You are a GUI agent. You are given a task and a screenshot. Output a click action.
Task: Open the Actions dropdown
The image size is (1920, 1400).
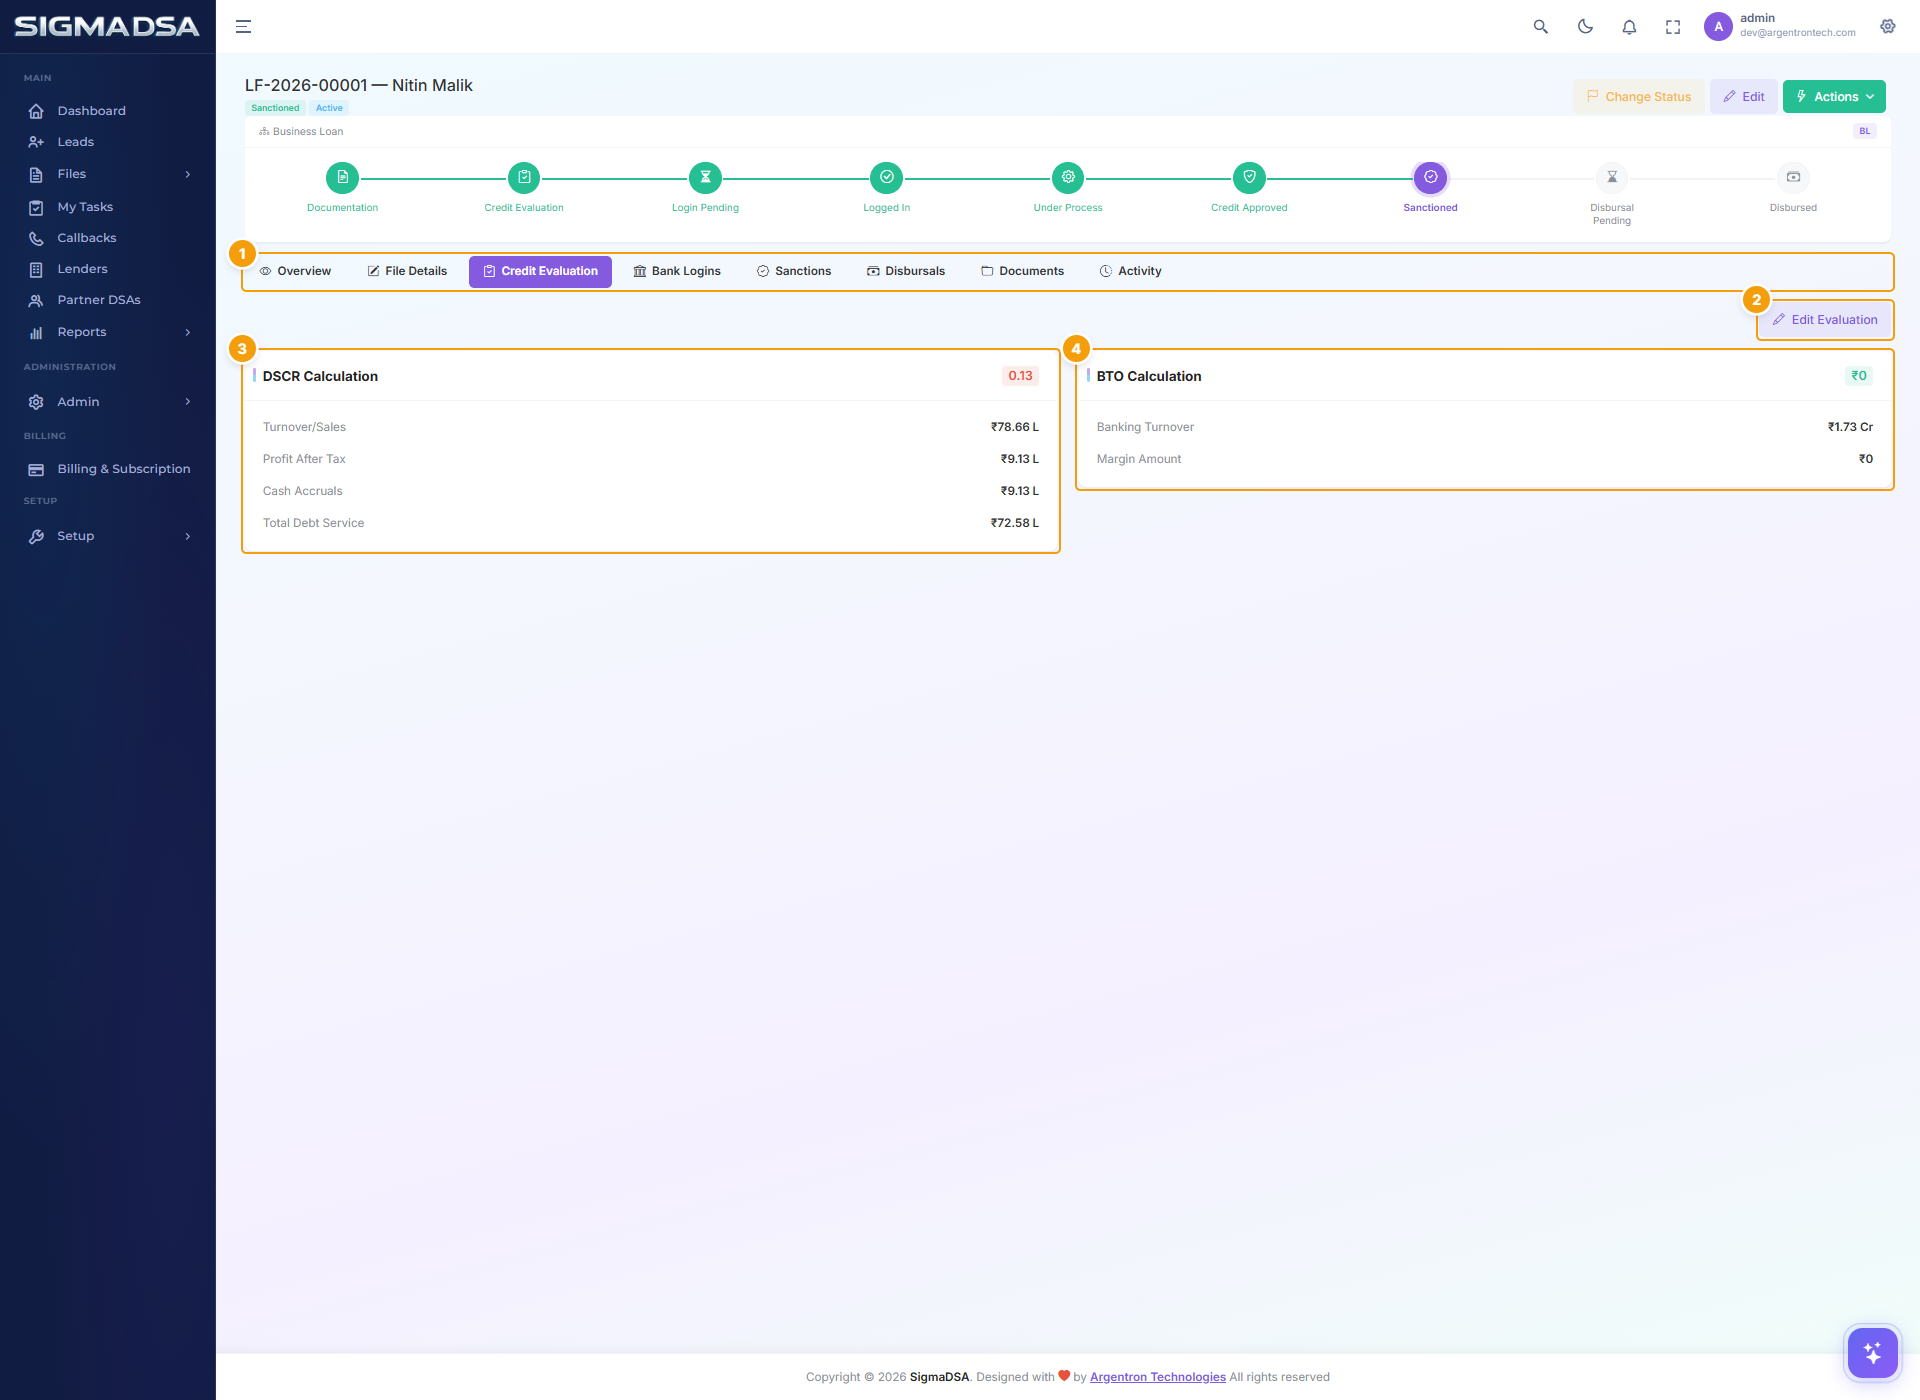coord(1834,97)
